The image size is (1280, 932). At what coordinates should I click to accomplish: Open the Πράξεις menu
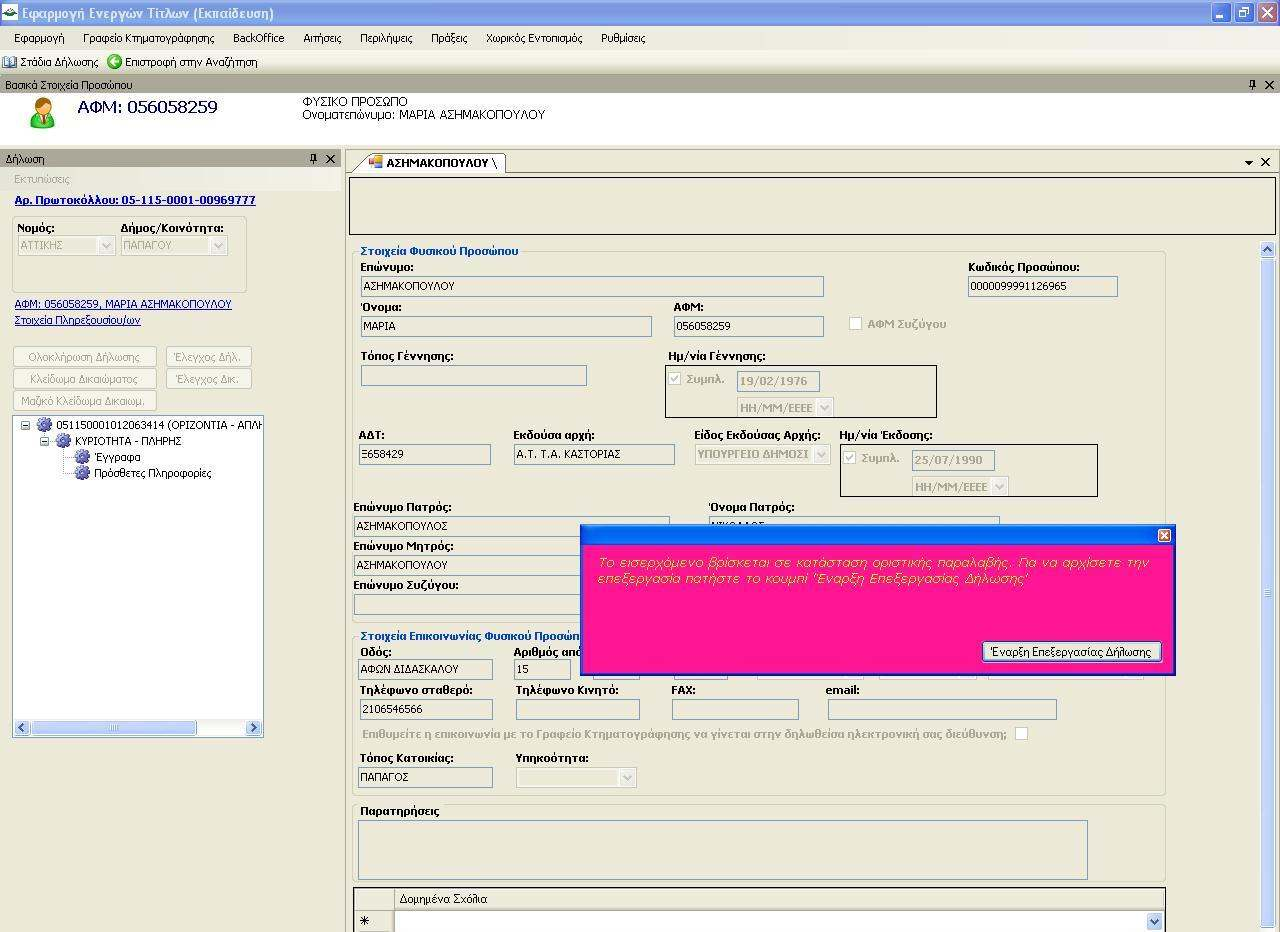tap(449, 38)
